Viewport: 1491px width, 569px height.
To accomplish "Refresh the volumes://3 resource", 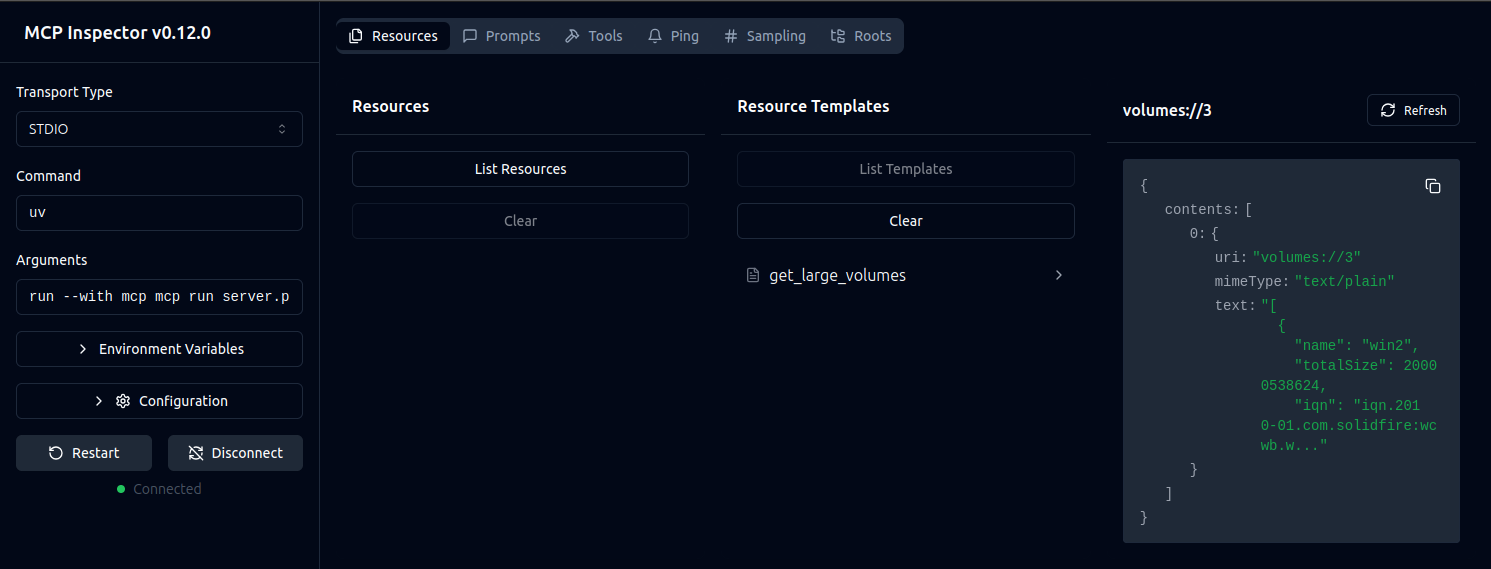I will click(x=1413, y=110).
